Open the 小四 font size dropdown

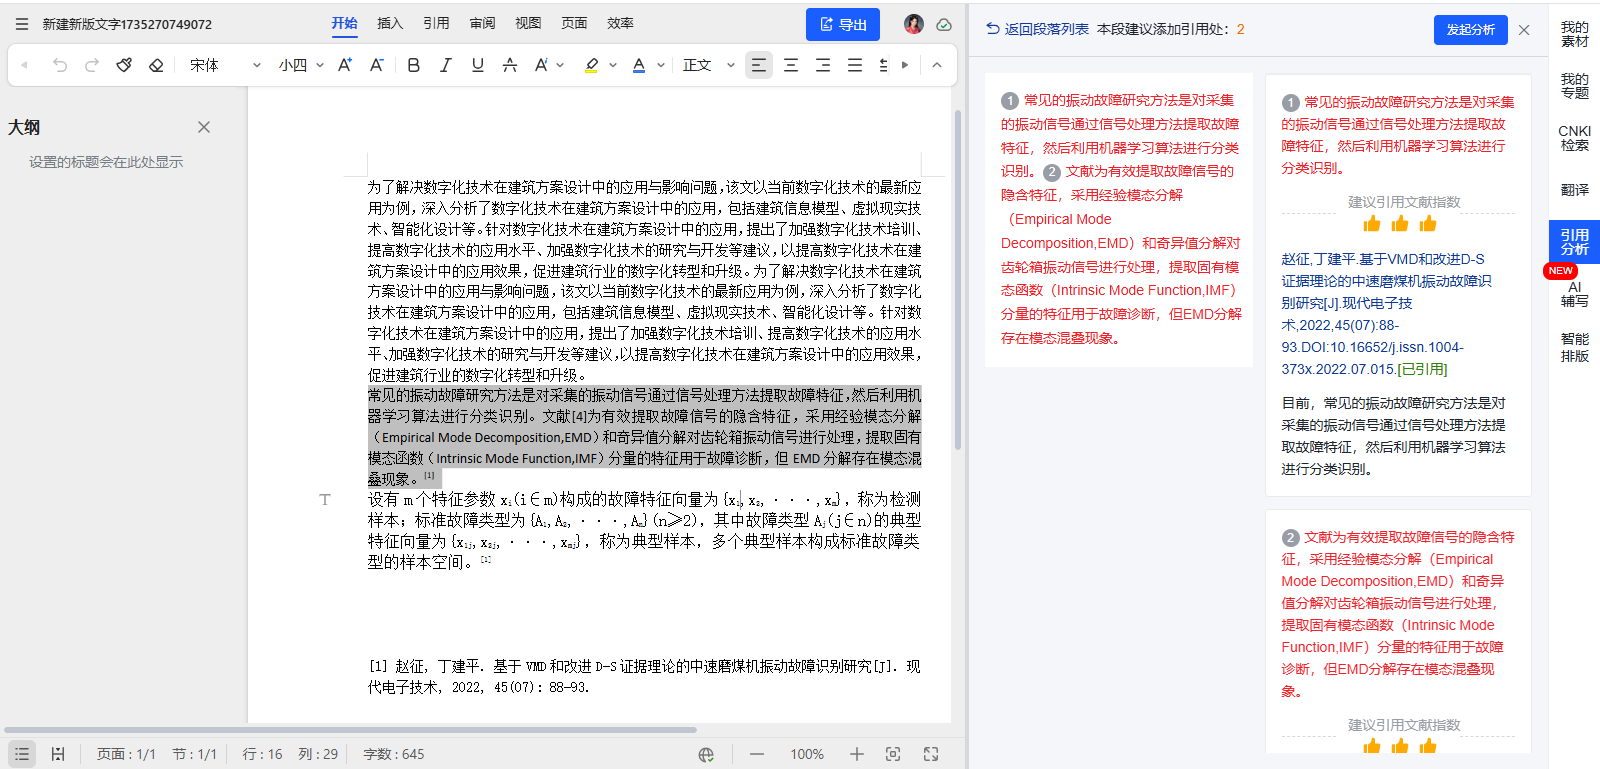[301, 65]
